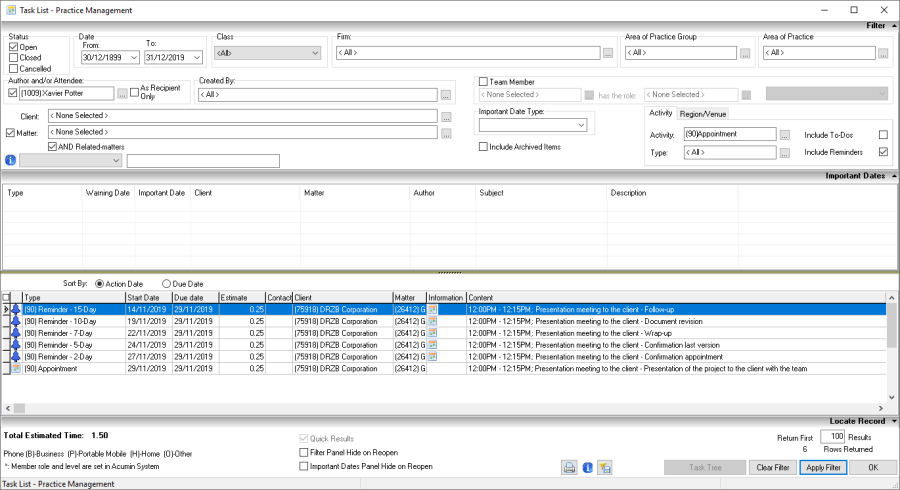
Task: Click the Clear Filter button
Action: 773,468
